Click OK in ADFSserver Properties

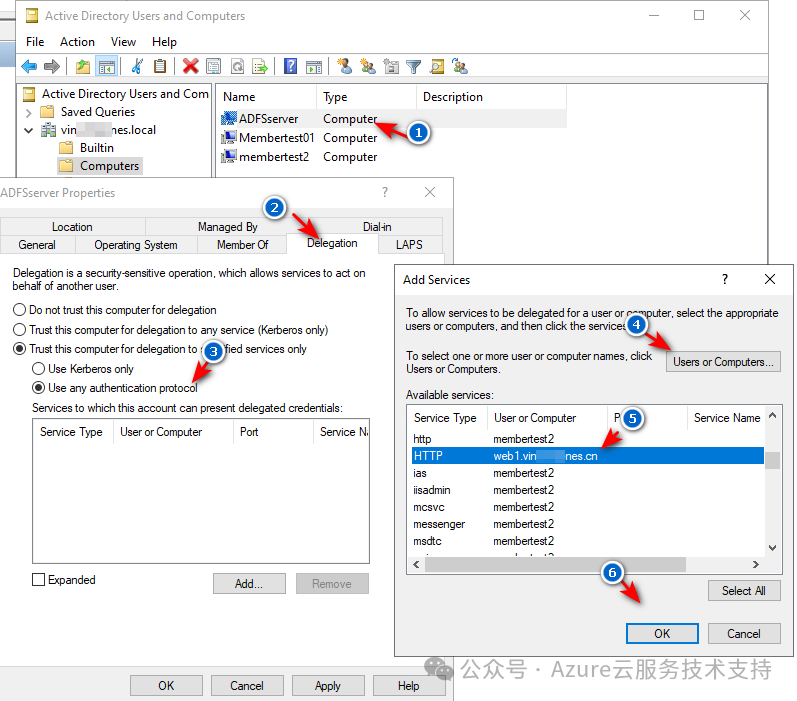pyautogui.click(x=166, y=686)
